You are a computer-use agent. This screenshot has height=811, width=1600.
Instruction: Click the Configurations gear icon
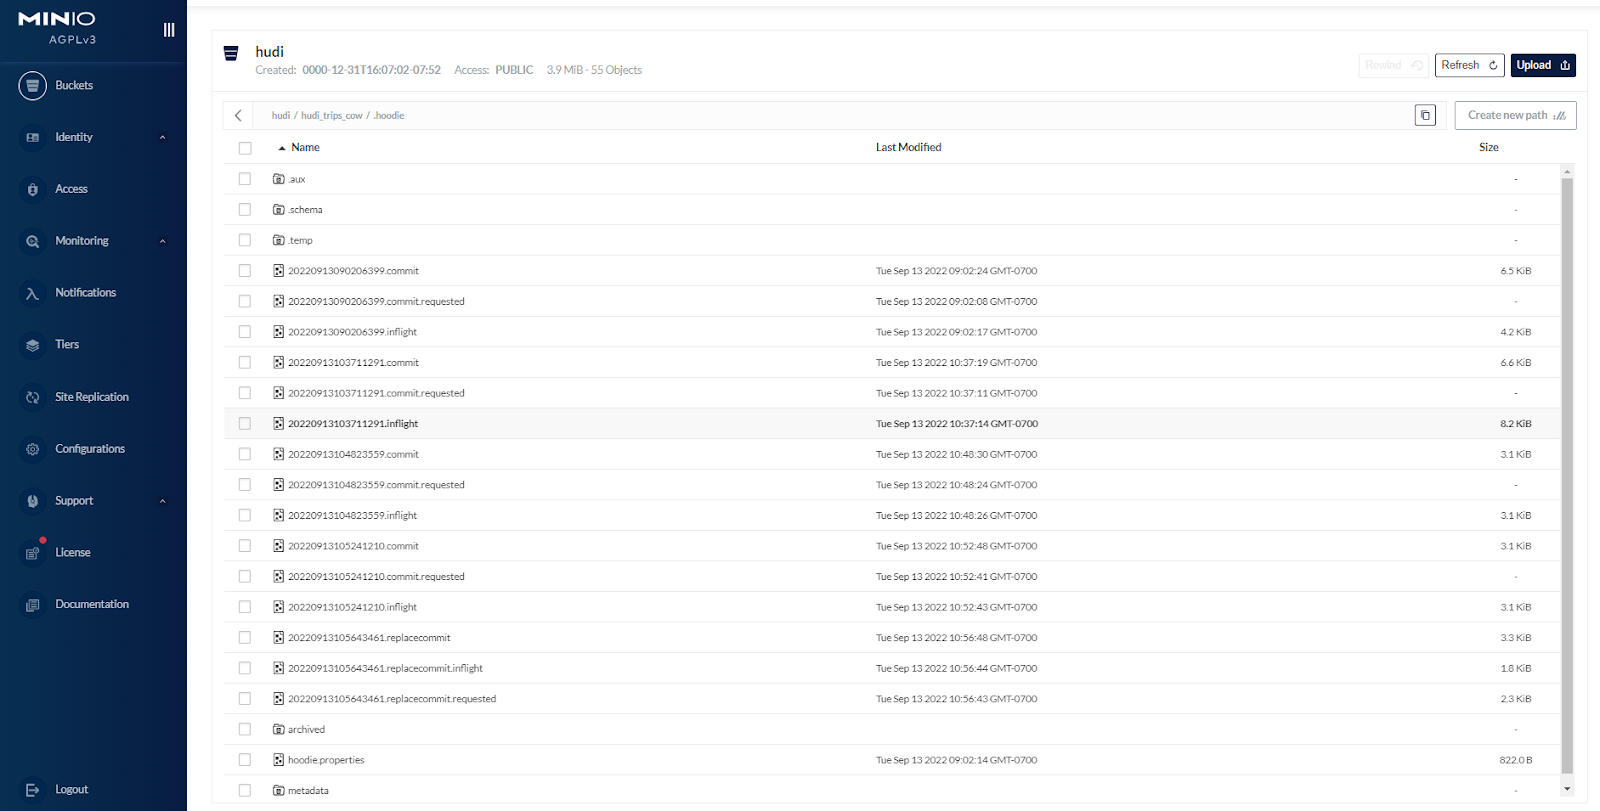33,449
